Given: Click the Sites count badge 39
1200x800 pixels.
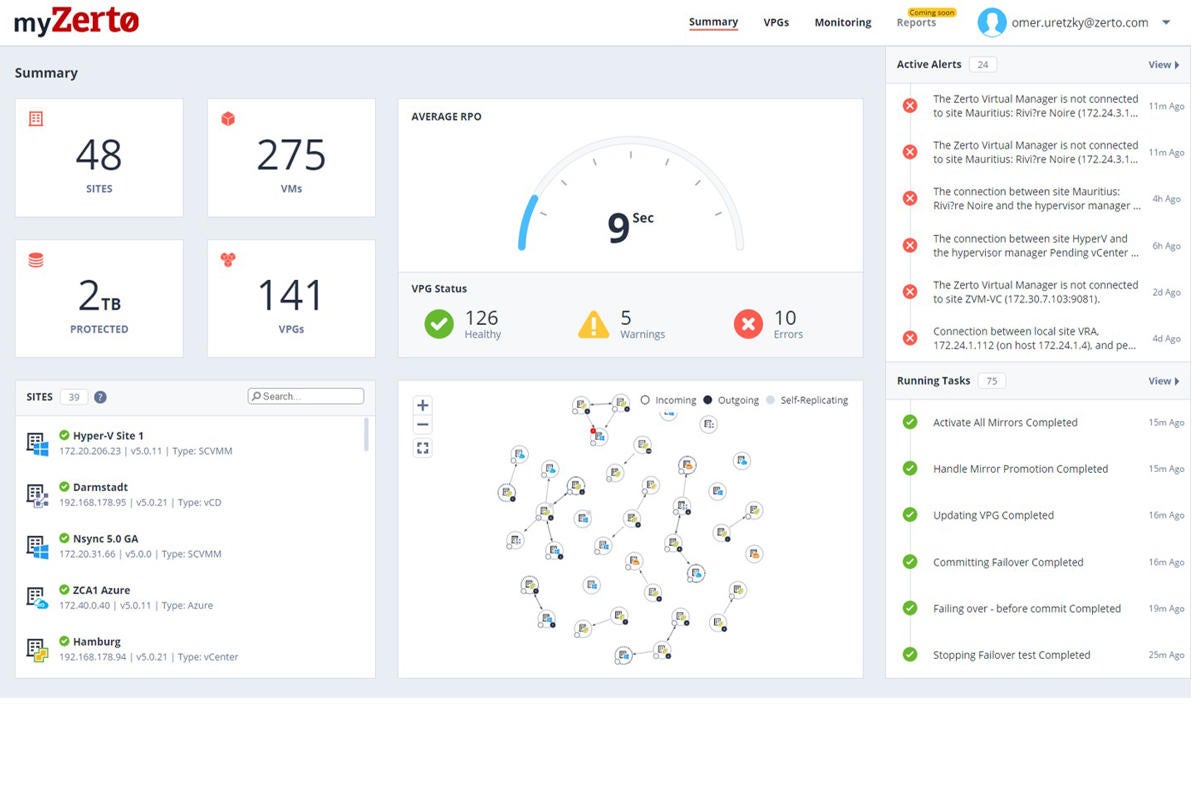Looking at the screenshot, I should pyautogui.click(x=74, y=397).
